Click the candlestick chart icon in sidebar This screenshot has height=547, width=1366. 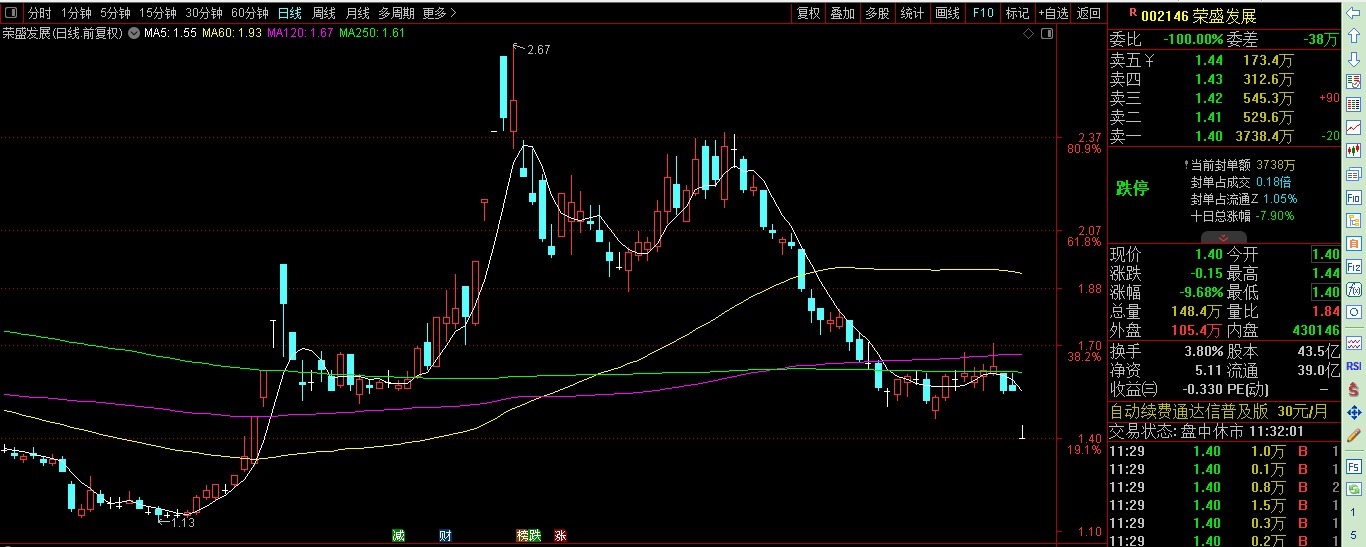(x=1354, y=149)
